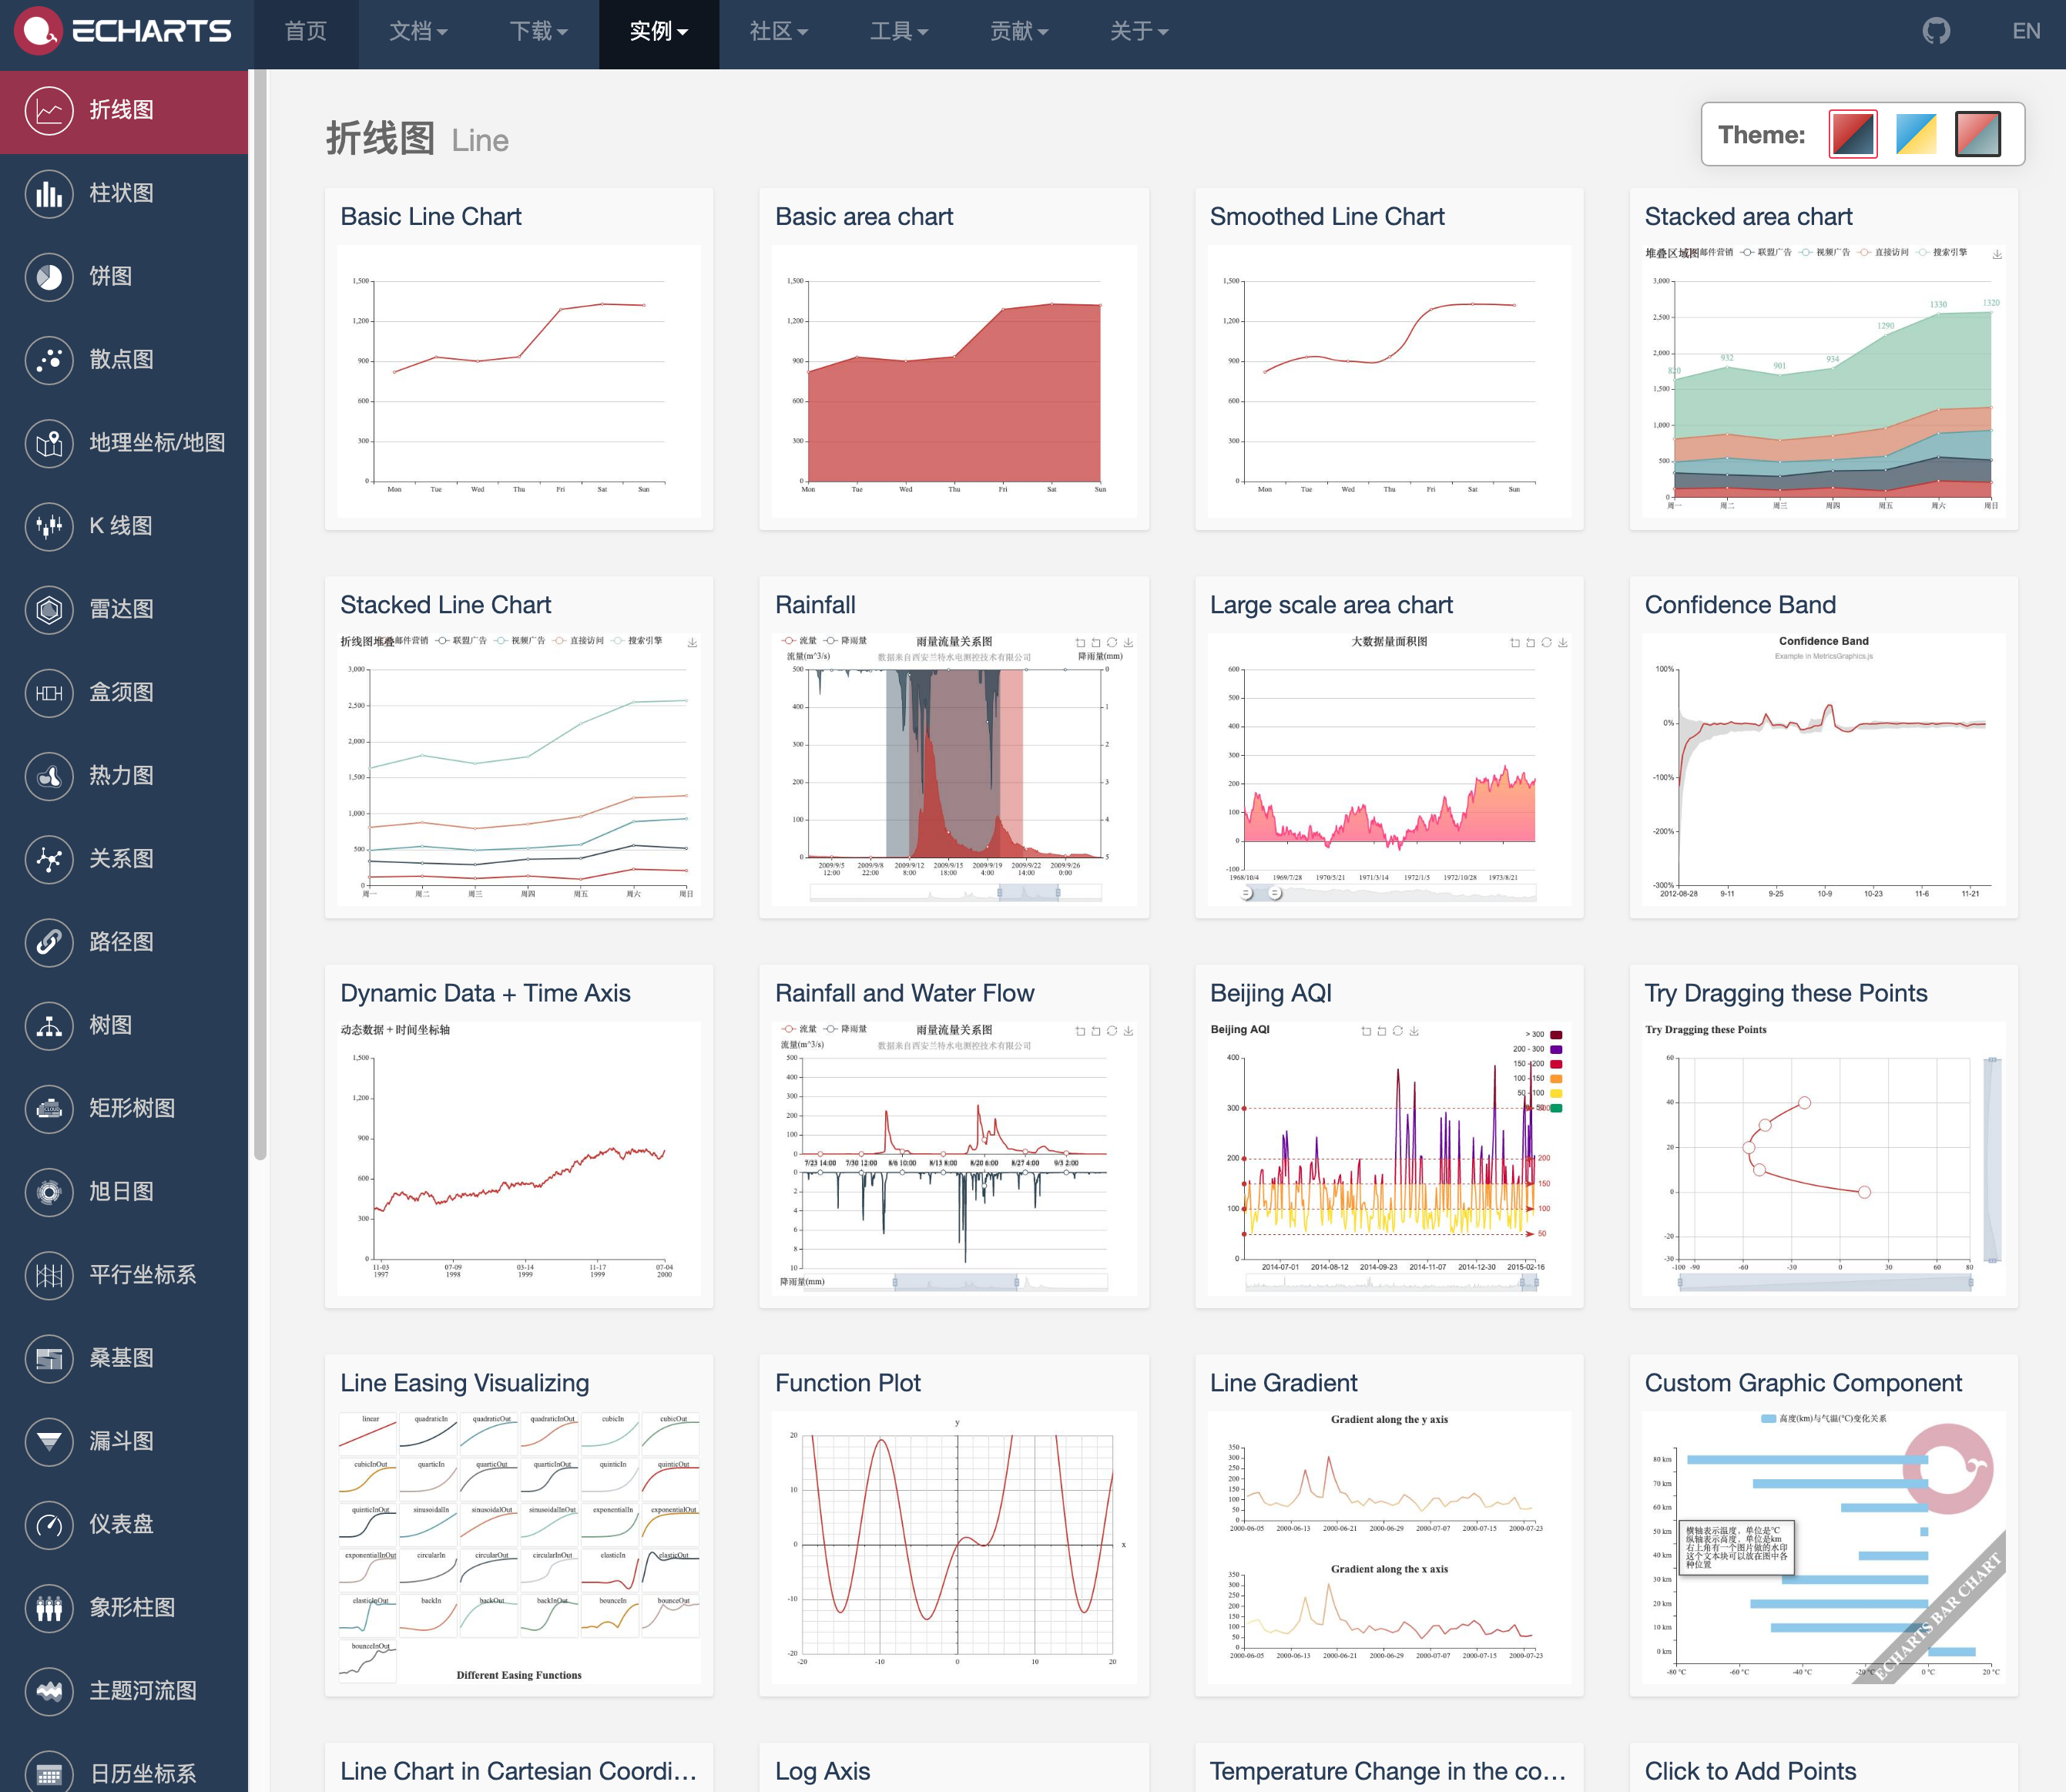Choose the dark pink-teal theme swatch
The height and width of the screenshot is (1792, 2066).
(1978, 134)
